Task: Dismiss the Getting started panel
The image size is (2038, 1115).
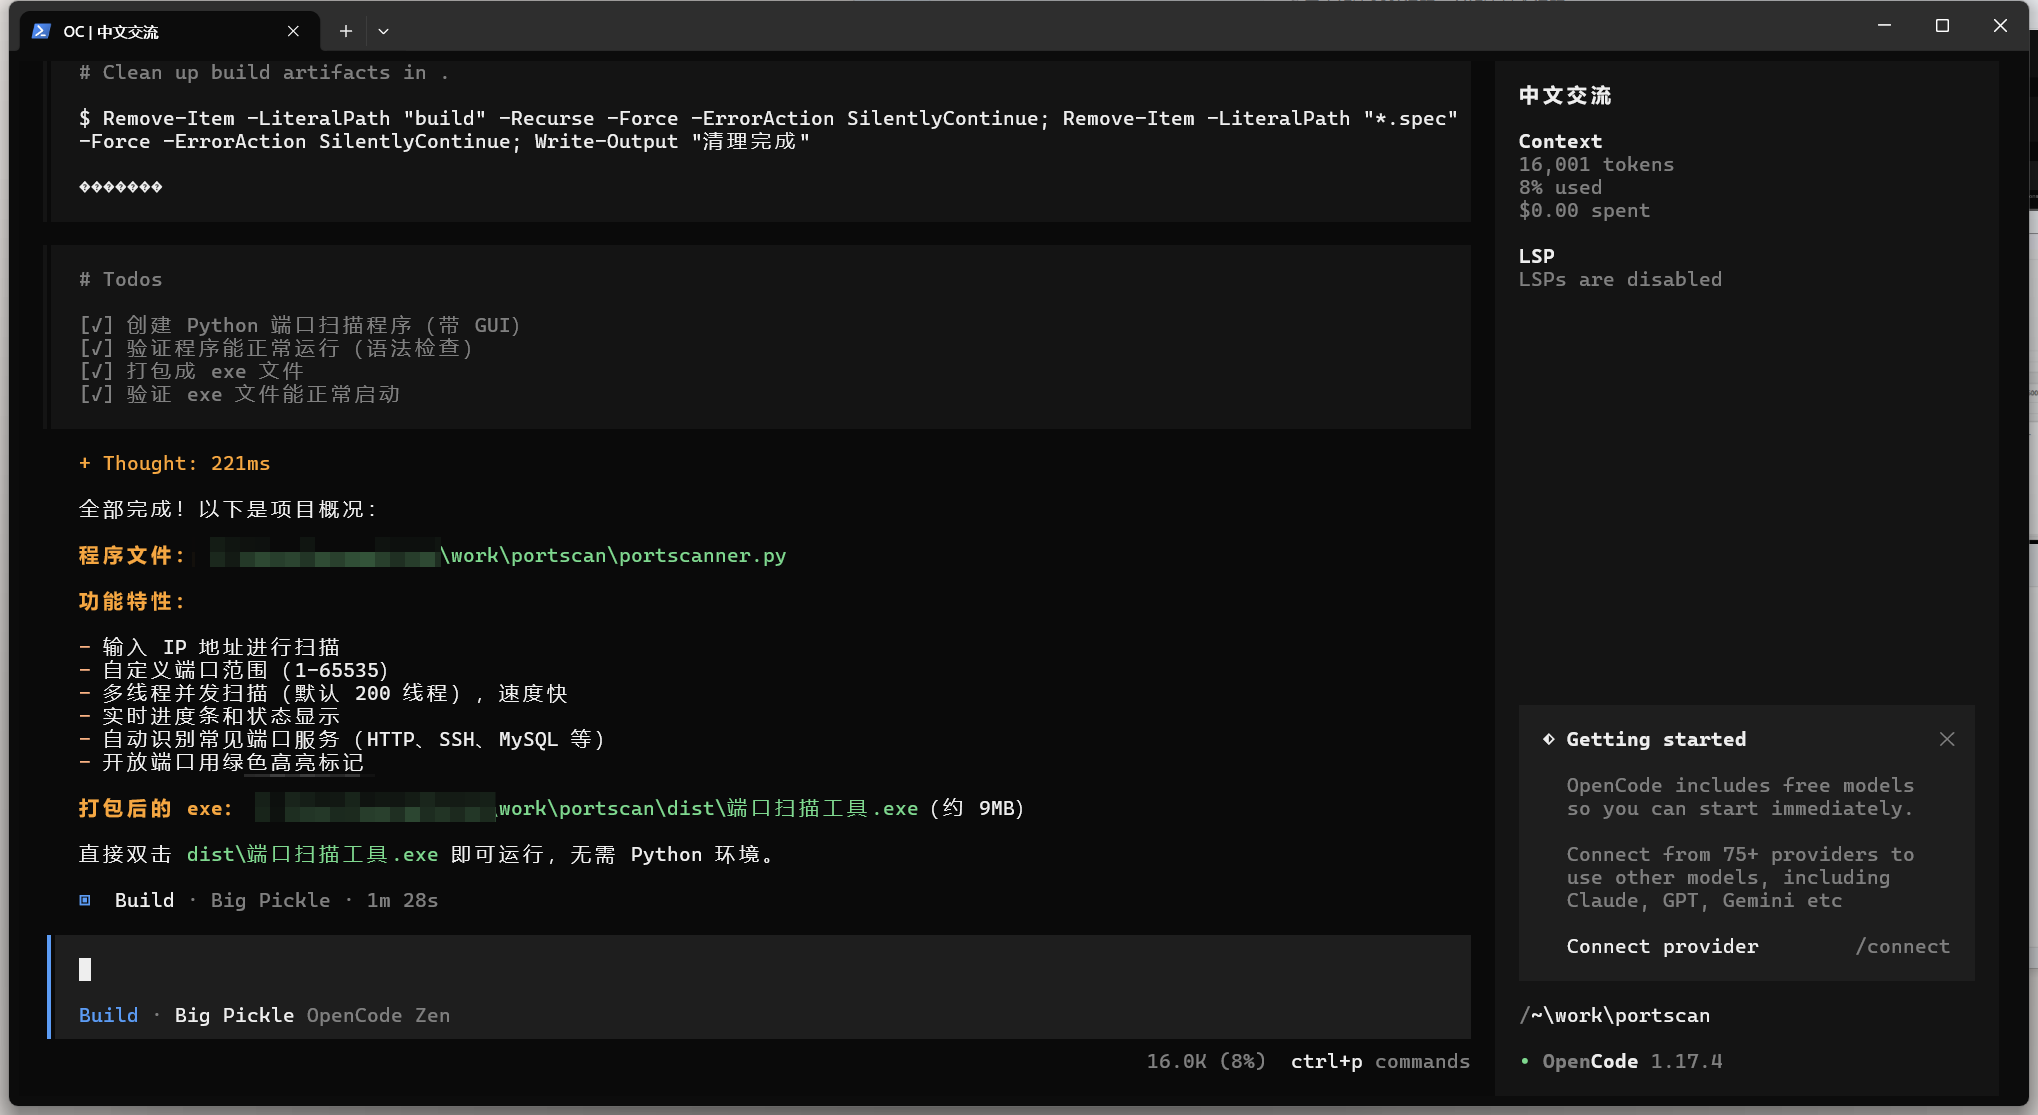Action: pyautogui.click(x=1947, y=739)
